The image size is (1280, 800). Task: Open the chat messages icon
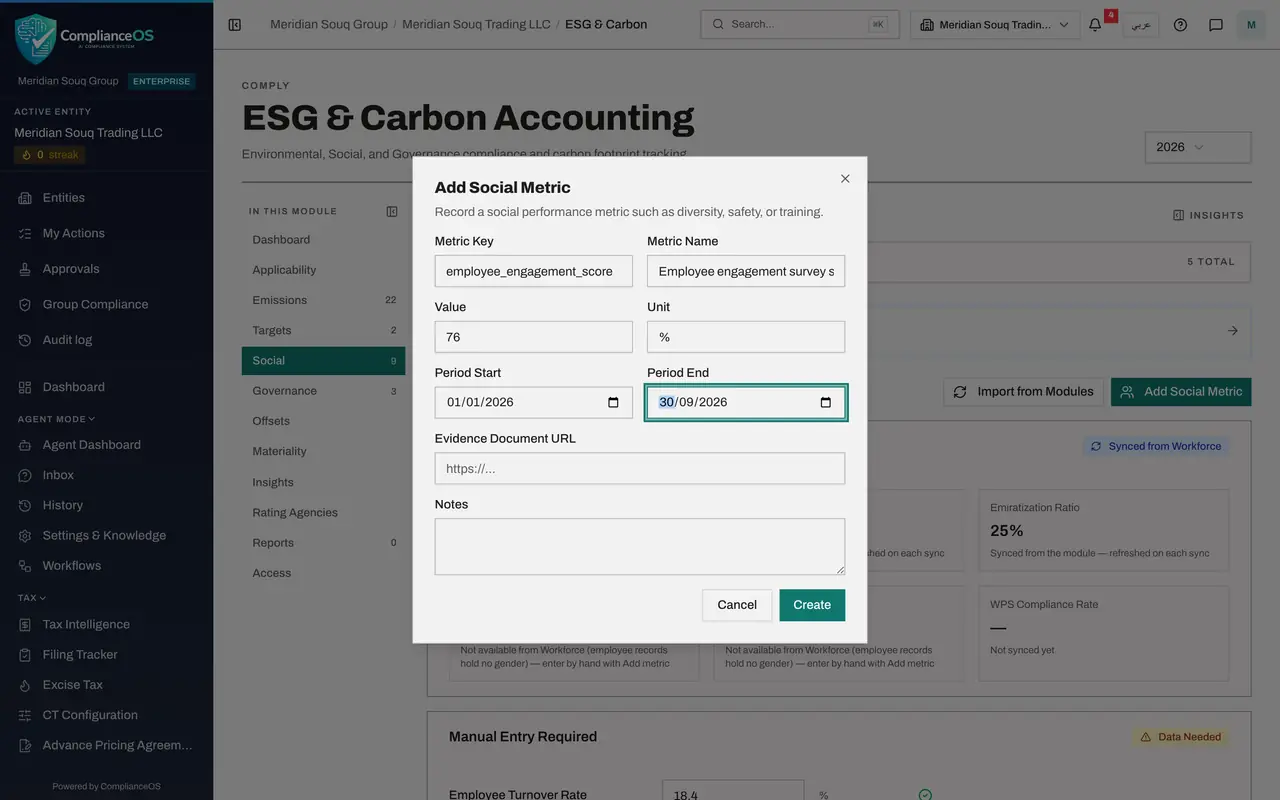pos(1216,24)
